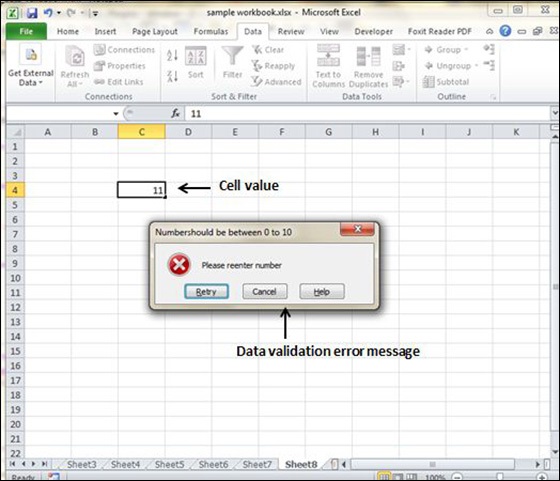Click the Redo icon in quick access toolbar

pyautogui.click(x=71, y=13)
